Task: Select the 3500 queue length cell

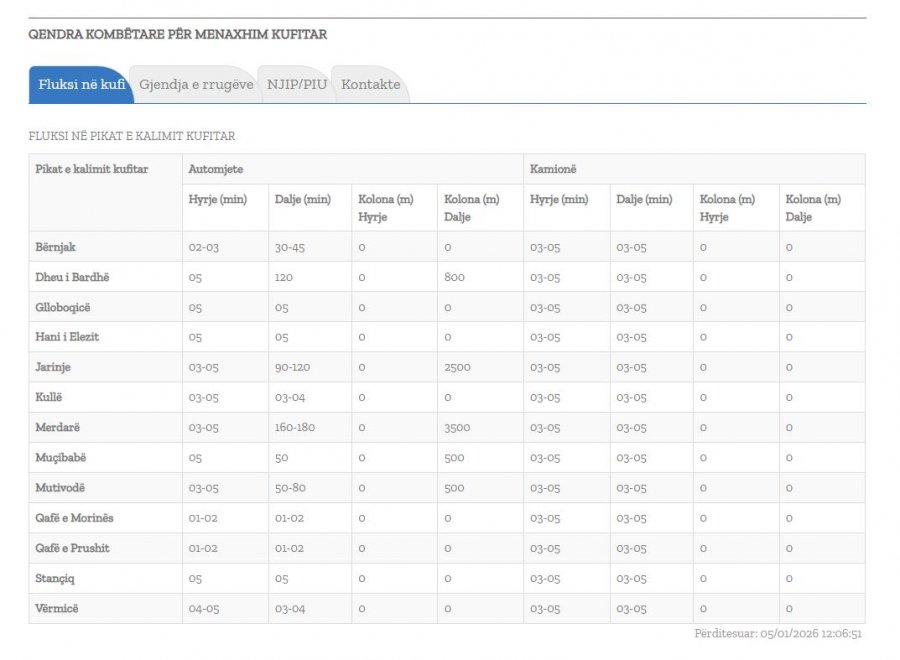Action: 457,428
